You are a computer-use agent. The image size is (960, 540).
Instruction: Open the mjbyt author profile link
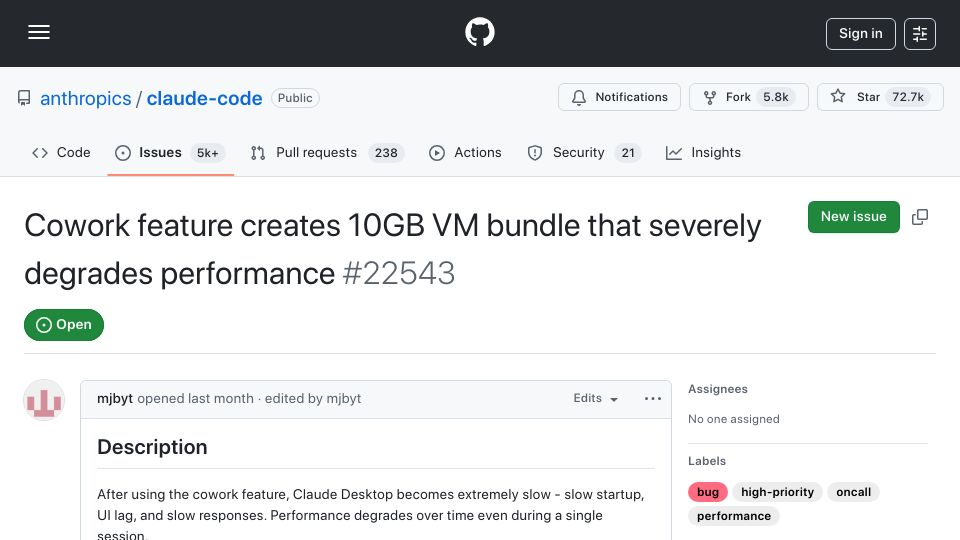click(x=114, y=399)
